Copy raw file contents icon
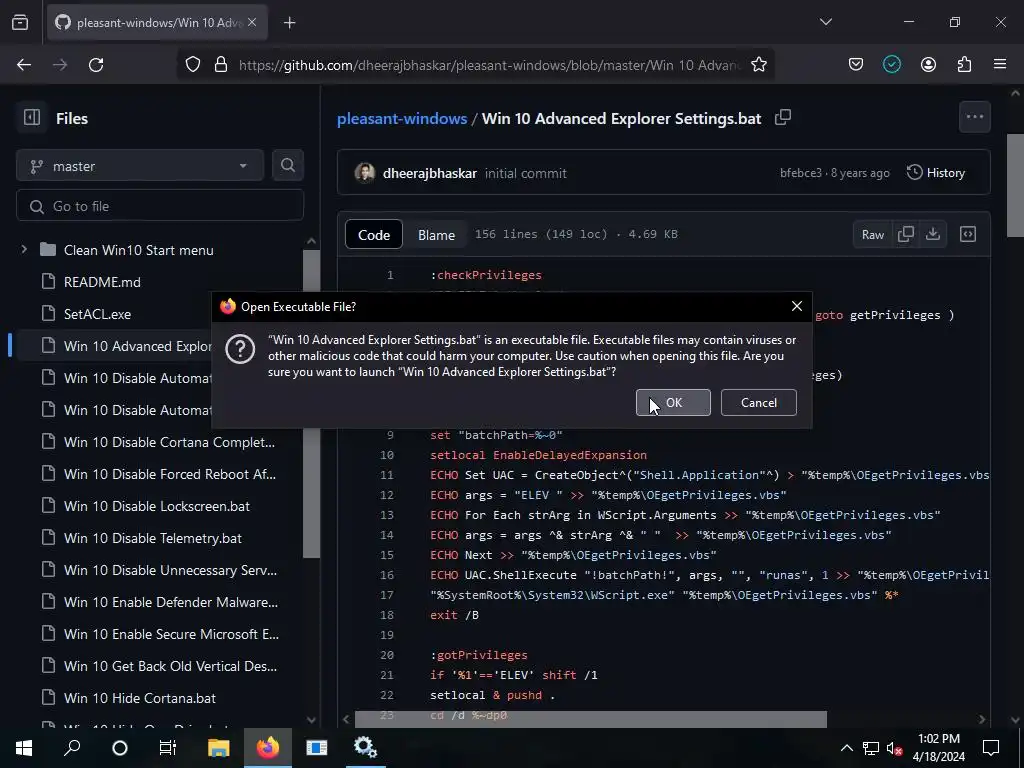The image size is (1024, 768). click(905, 234)
